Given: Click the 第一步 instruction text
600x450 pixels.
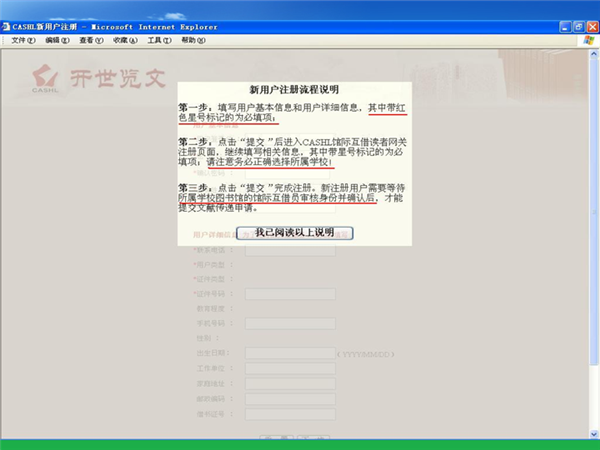Looking at the screenshot, I should pyautogui.click(x=293, y=113).
